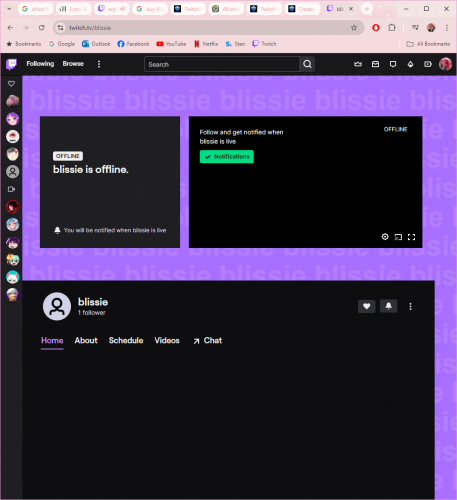Viewport: 457px width, 500px height.
Task: Open the Twitch inbox notifications icon
Action: click(375, 64)
